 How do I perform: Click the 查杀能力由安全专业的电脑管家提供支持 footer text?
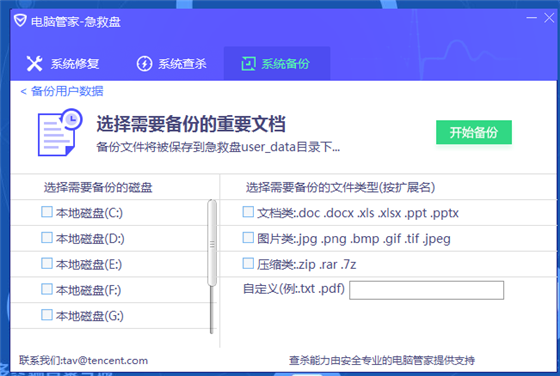[x=382, y=361]
